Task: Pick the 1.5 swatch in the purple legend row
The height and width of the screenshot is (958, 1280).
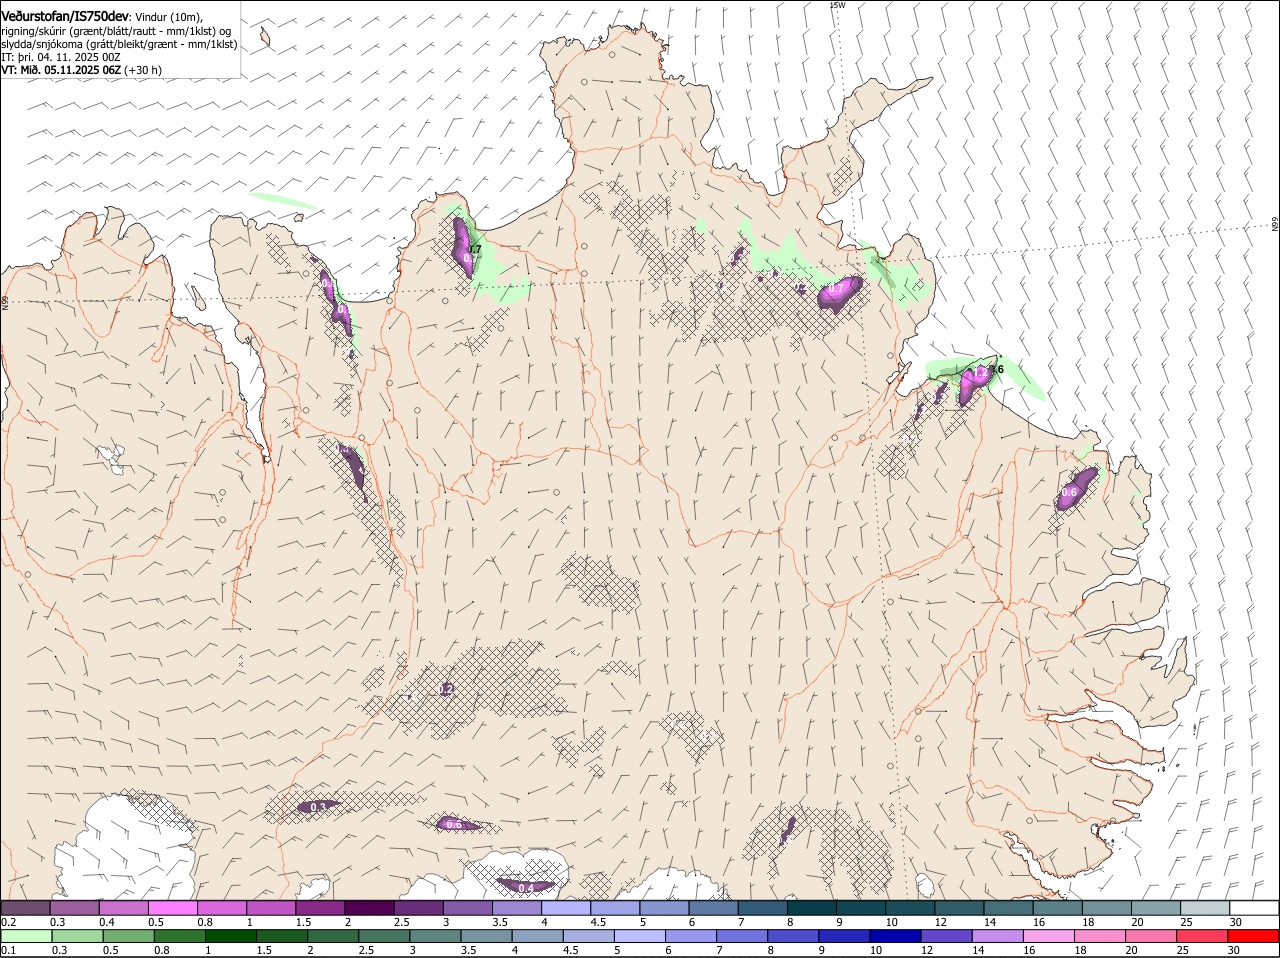Action: point(320,907)
